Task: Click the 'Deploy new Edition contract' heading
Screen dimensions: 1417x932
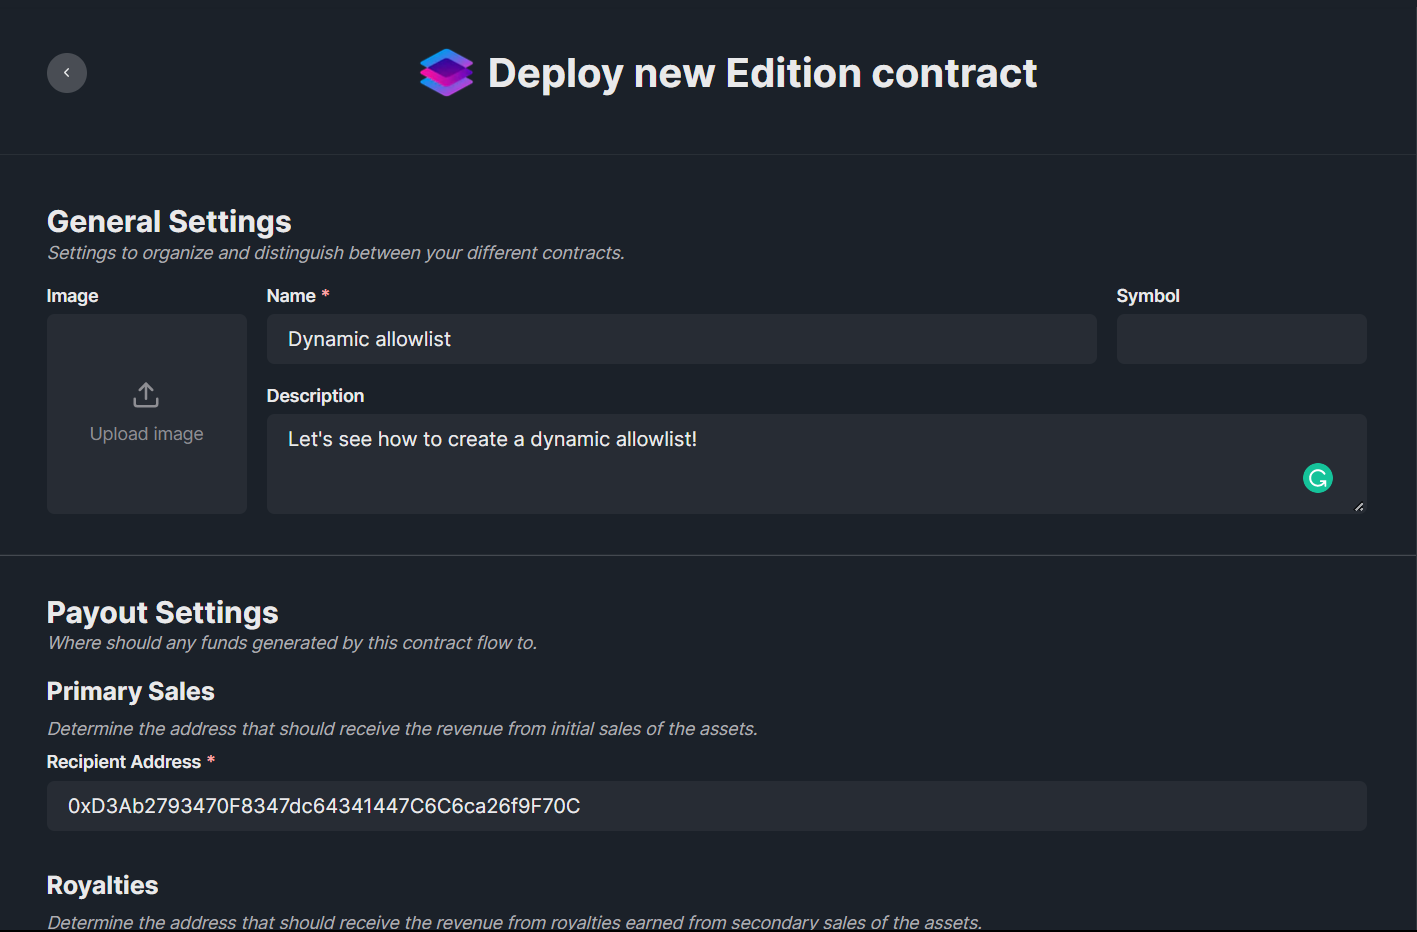Action: pyautogui.click(x=762, y=73)
